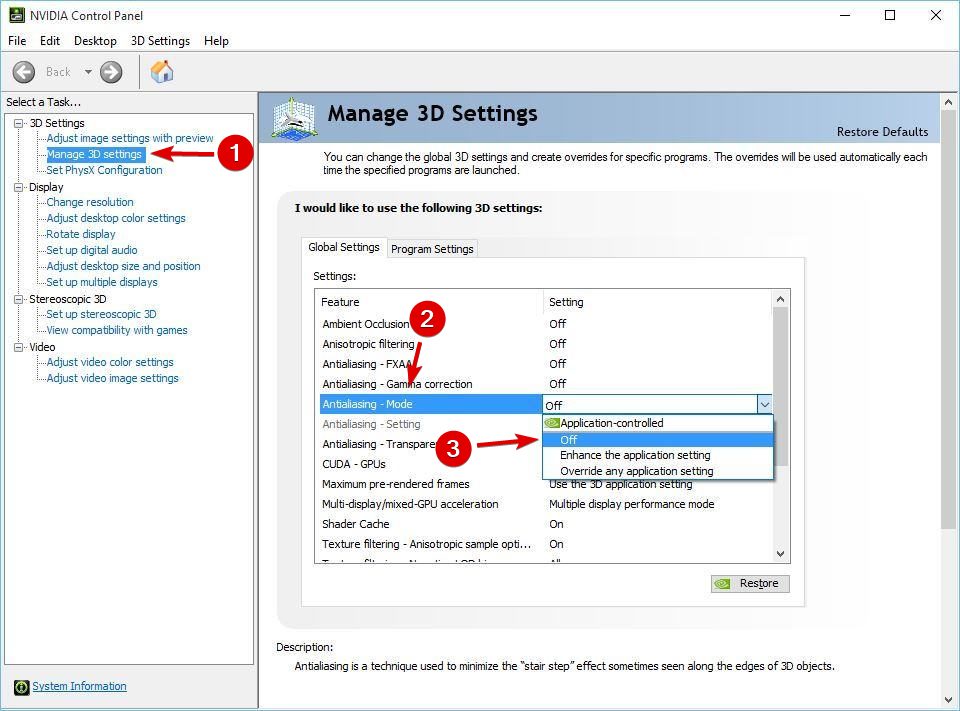Click the Restore button
960x711 pixels.
click(750, 584)
